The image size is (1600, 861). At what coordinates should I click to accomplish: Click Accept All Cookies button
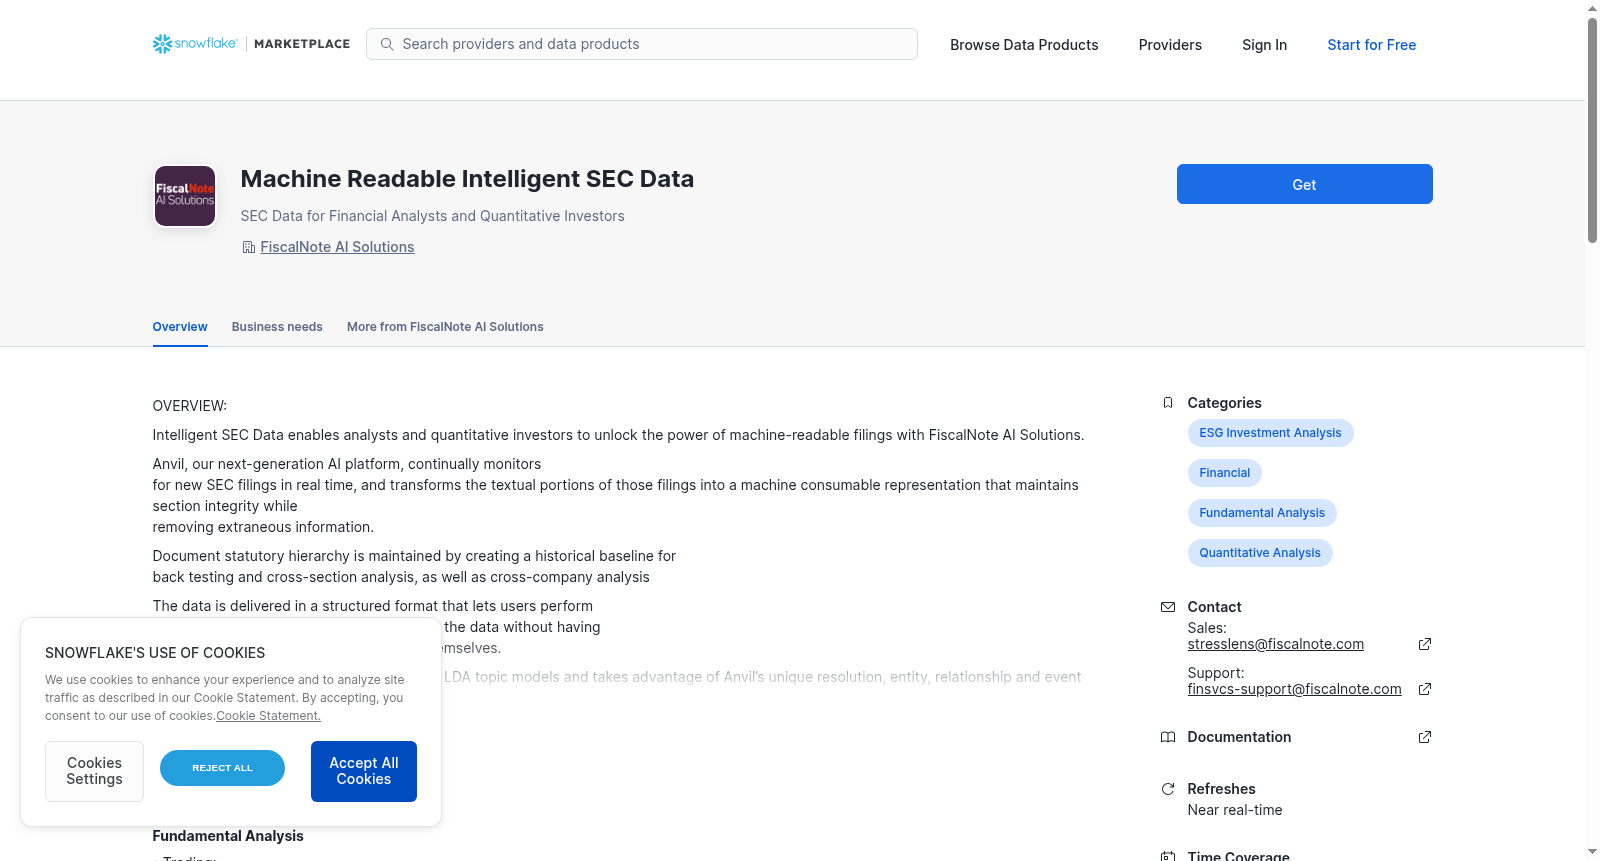pos(364,771)
